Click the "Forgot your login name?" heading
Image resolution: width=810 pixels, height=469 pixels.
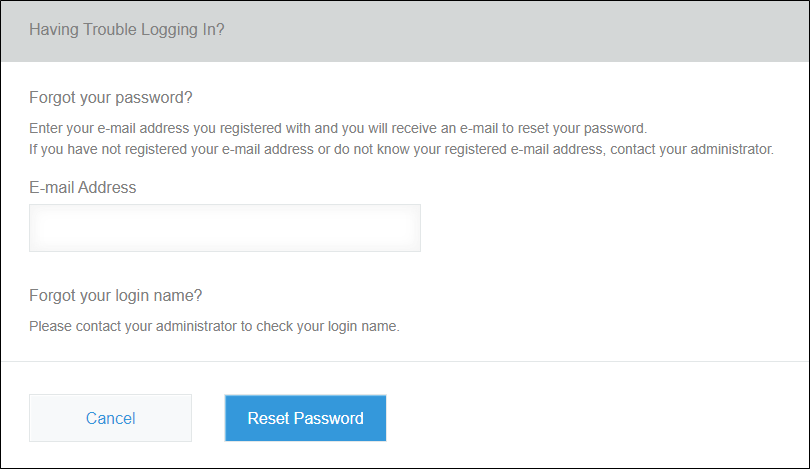click(115, 296)
